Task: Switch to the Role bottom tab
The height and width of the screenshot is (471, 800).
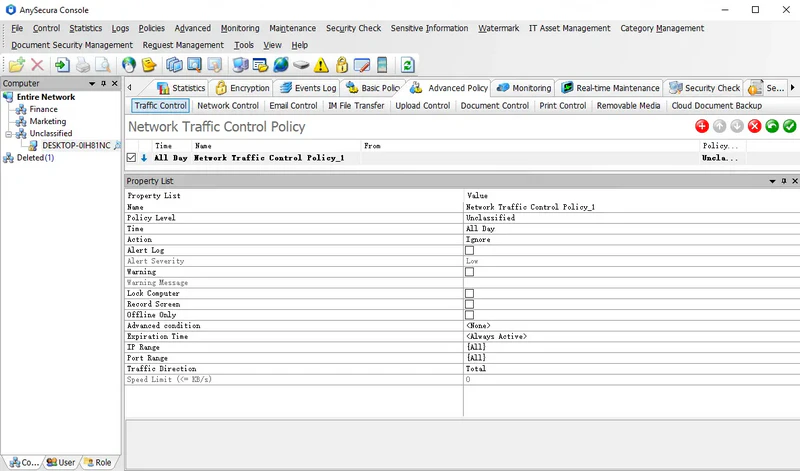Action: coord(97,462)
